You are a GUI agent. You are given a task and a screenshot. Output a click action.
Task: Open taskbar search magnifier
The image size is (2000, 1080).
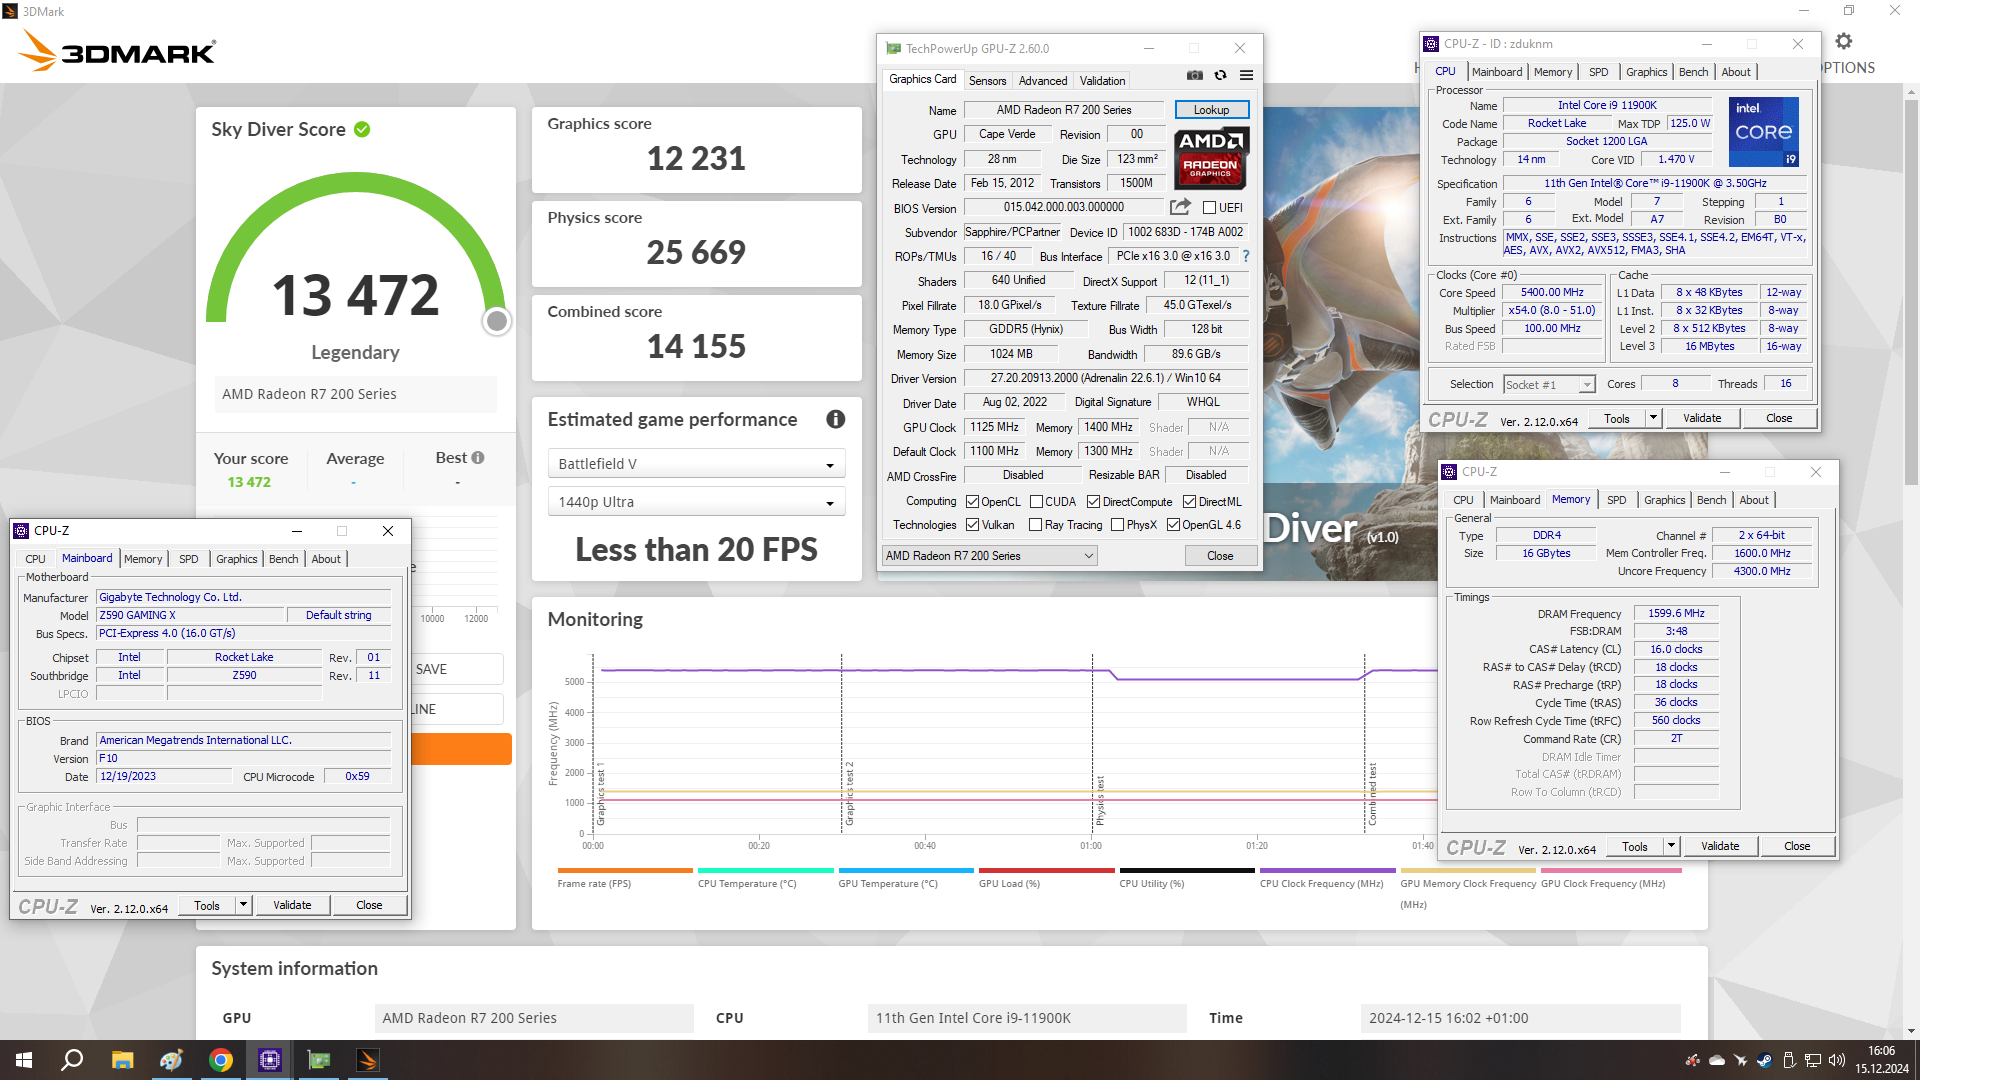click(x=72, y=1060)
